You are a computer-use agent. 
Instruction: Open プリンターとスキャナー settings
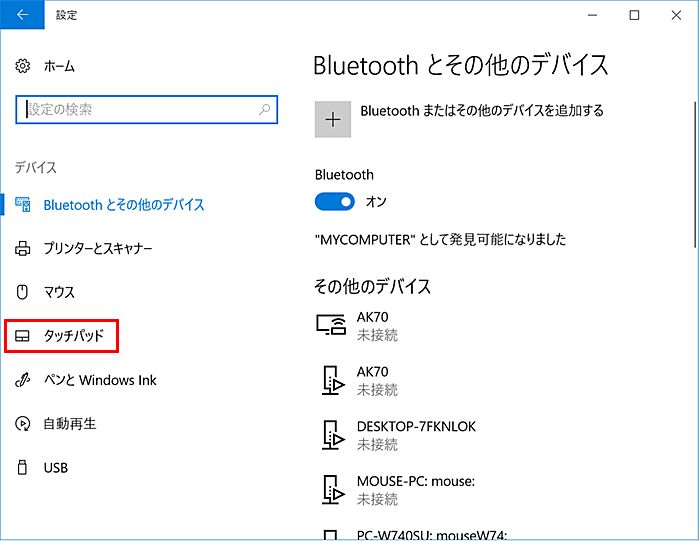(97, 248)
